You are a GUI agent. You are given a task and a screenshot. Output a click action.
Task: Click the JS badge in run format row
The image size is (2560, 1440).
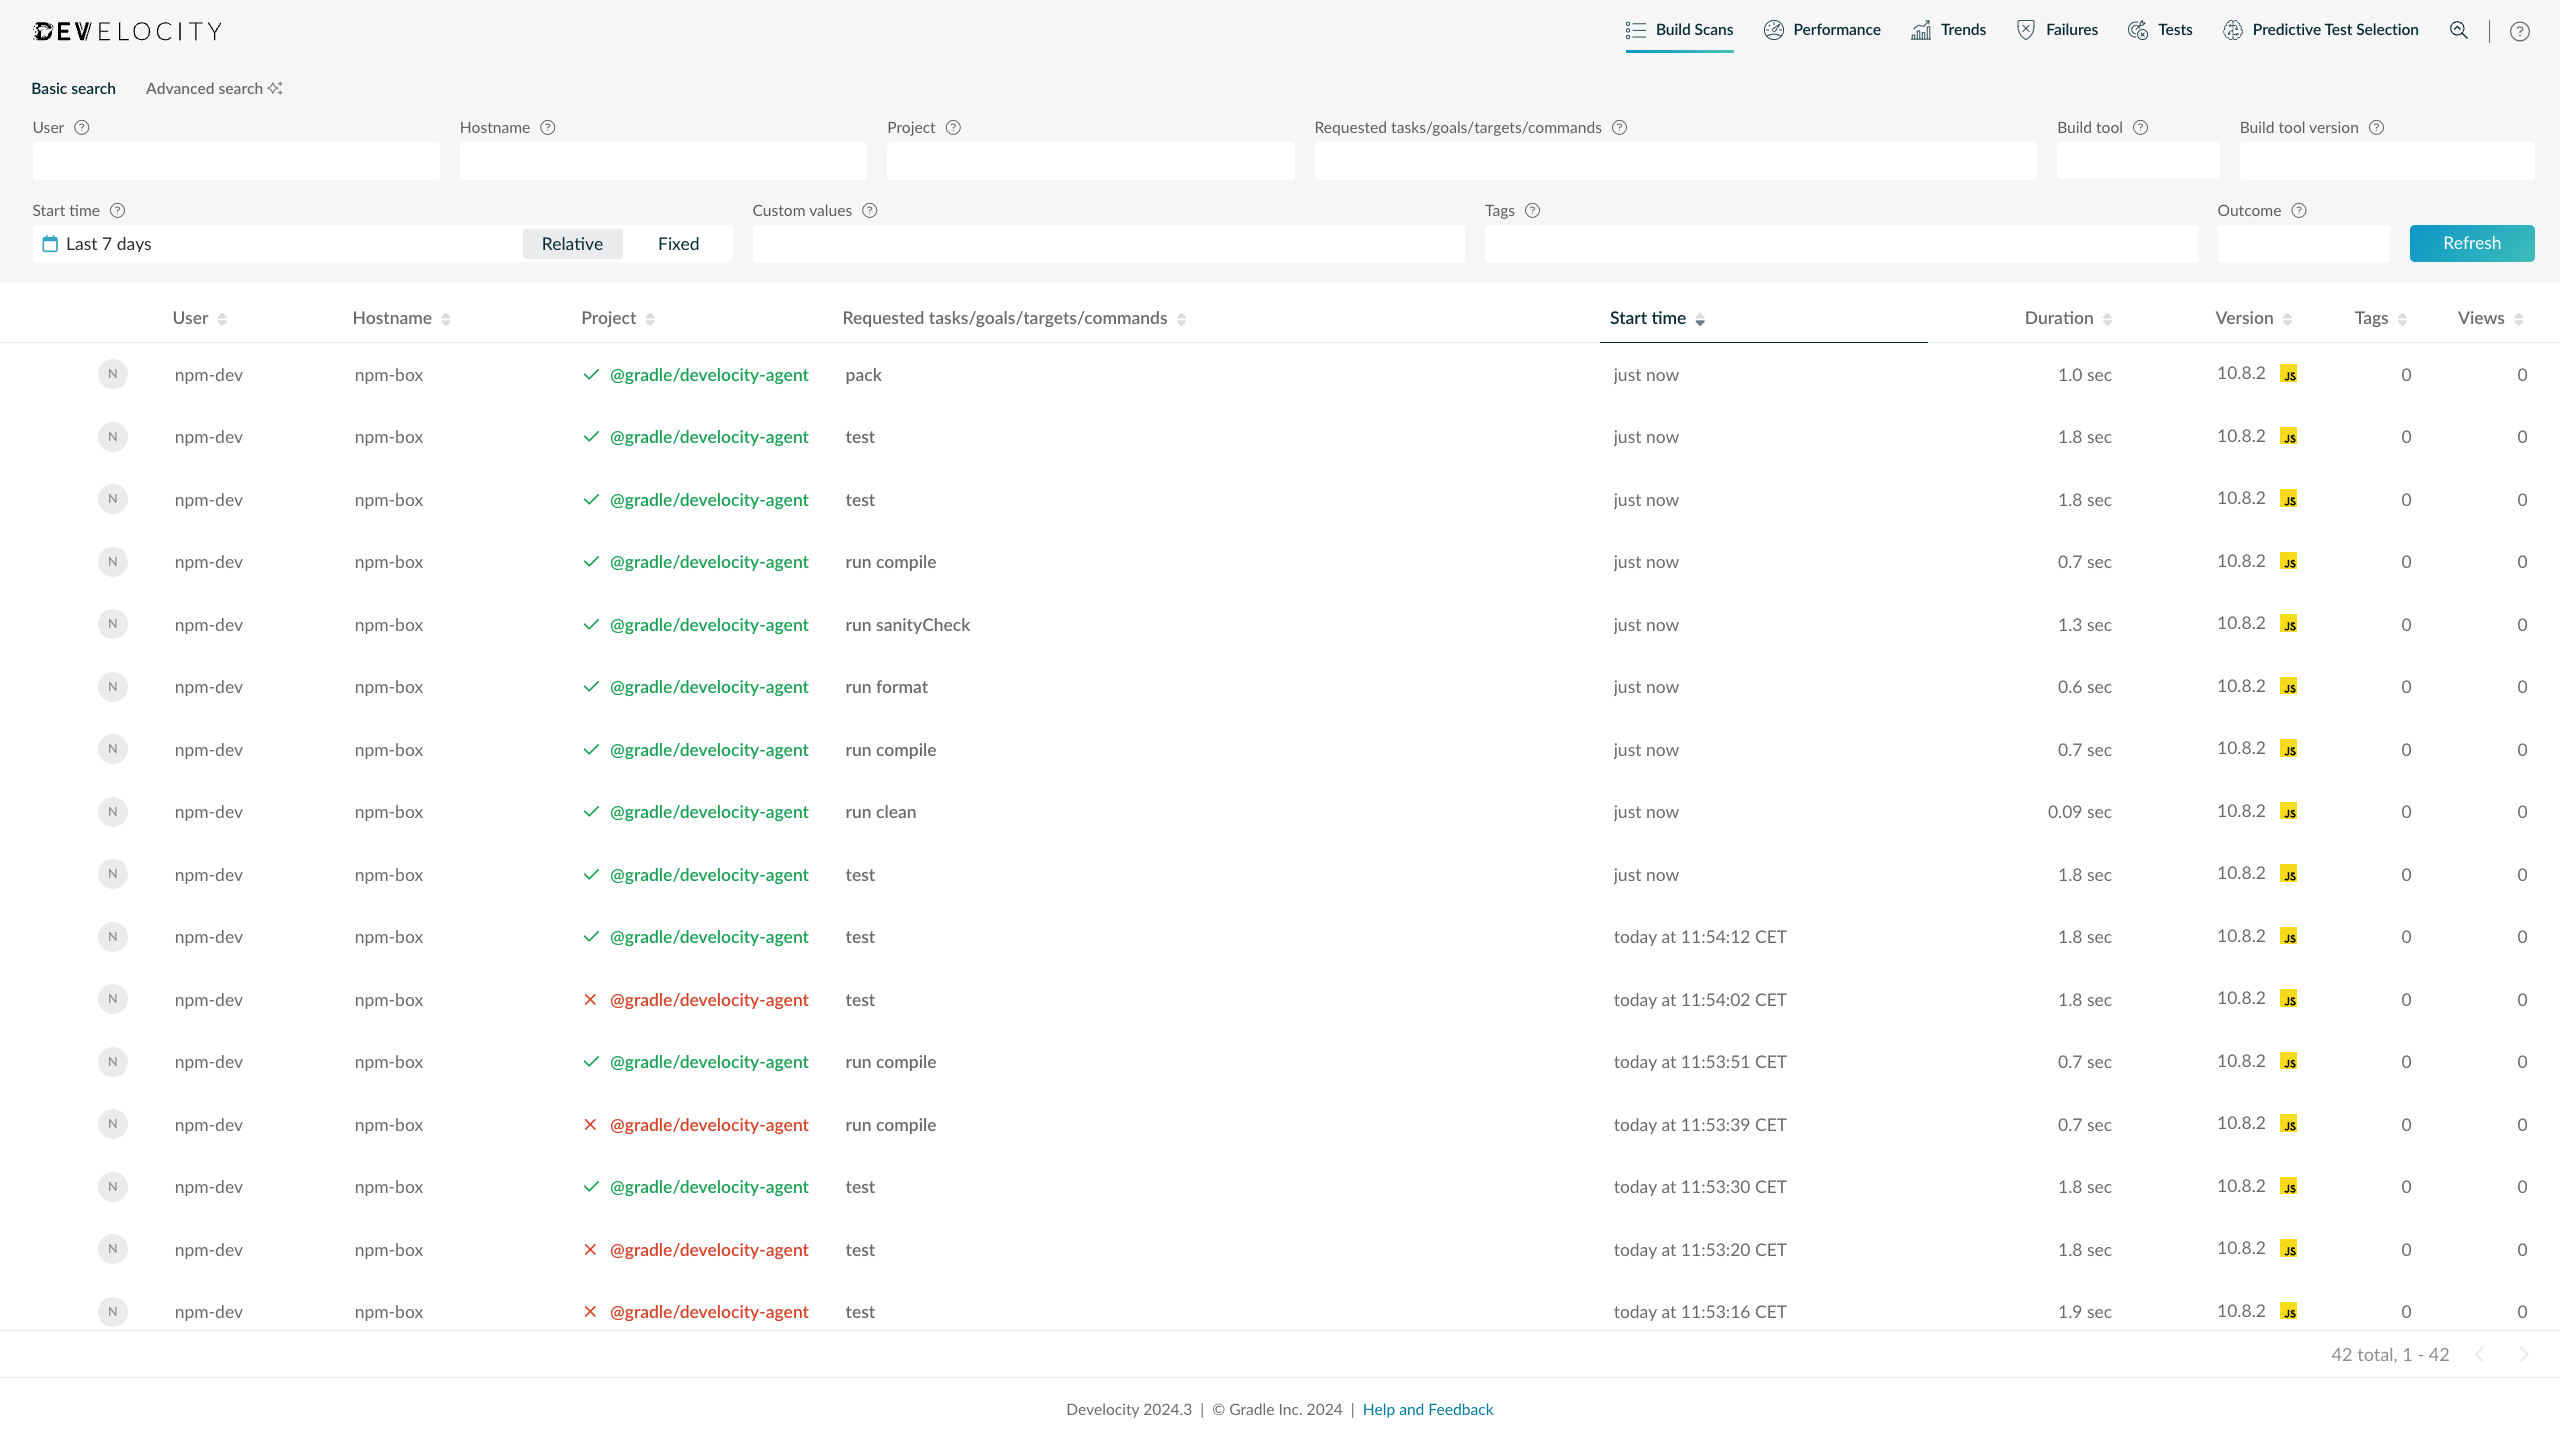point(2289,687)
